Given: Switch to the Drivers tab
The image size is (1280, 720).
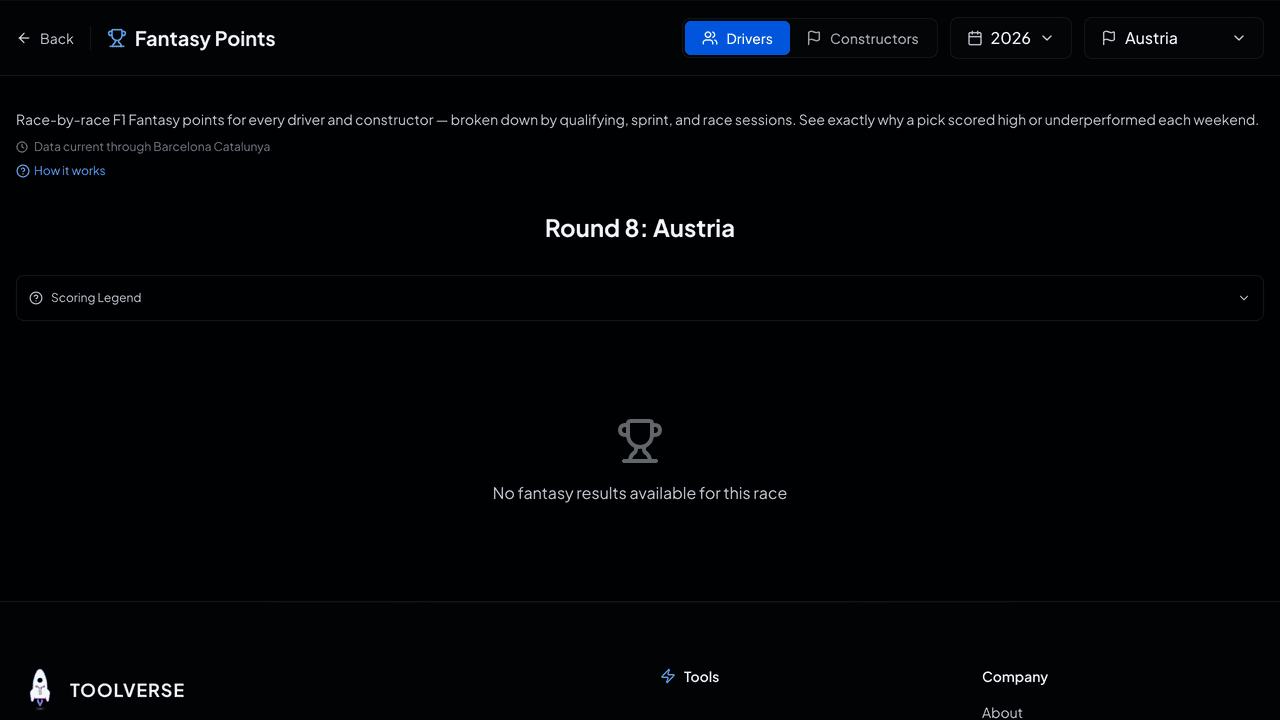Looking at the screenshot, I should (737, 38).
